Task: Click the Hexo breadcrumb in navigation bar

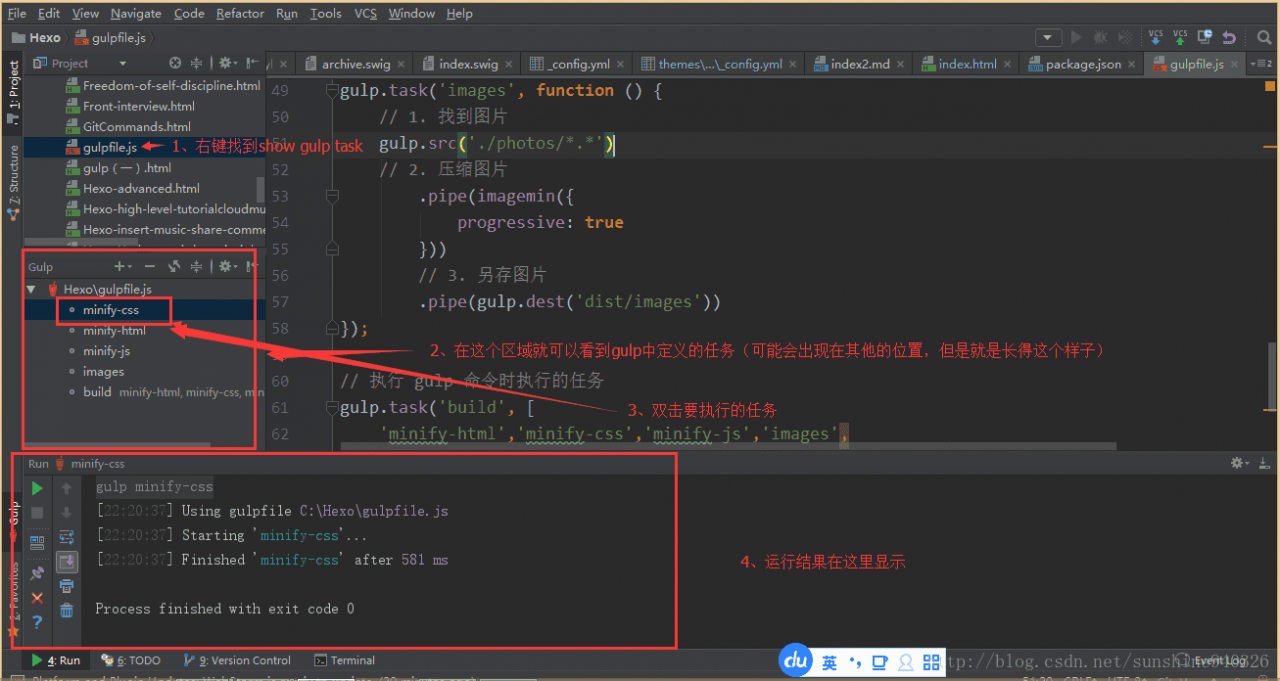Action: coord(36,38)
